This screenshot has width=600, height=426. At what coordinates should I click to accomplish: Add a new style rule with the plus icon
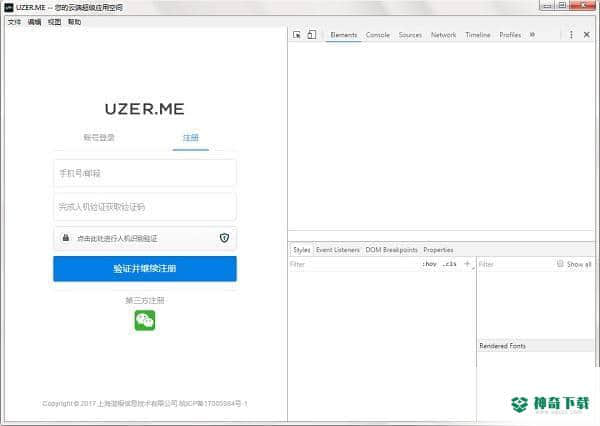tap(466, 264)
